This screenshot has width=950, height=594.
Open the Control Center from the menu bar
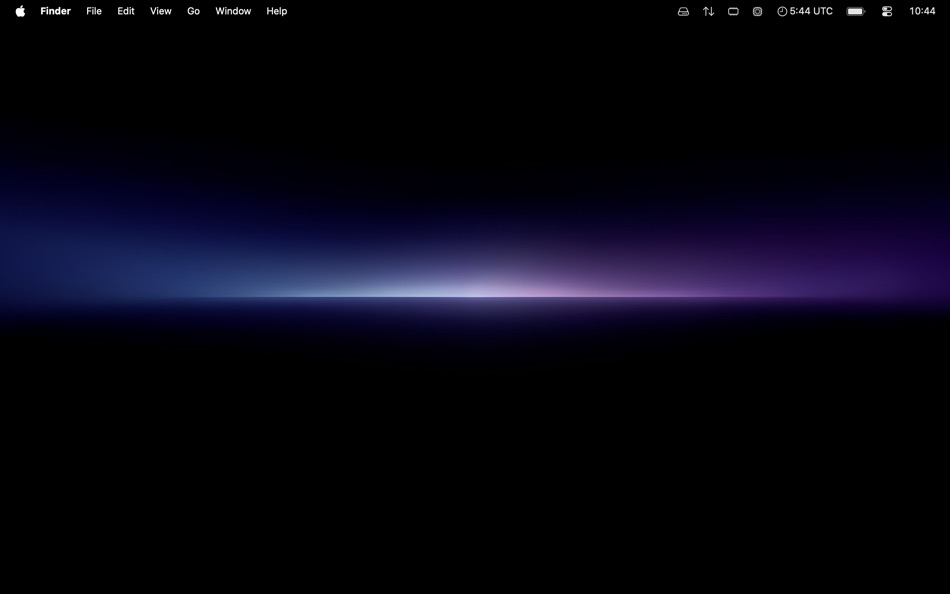tap(886, 11)
